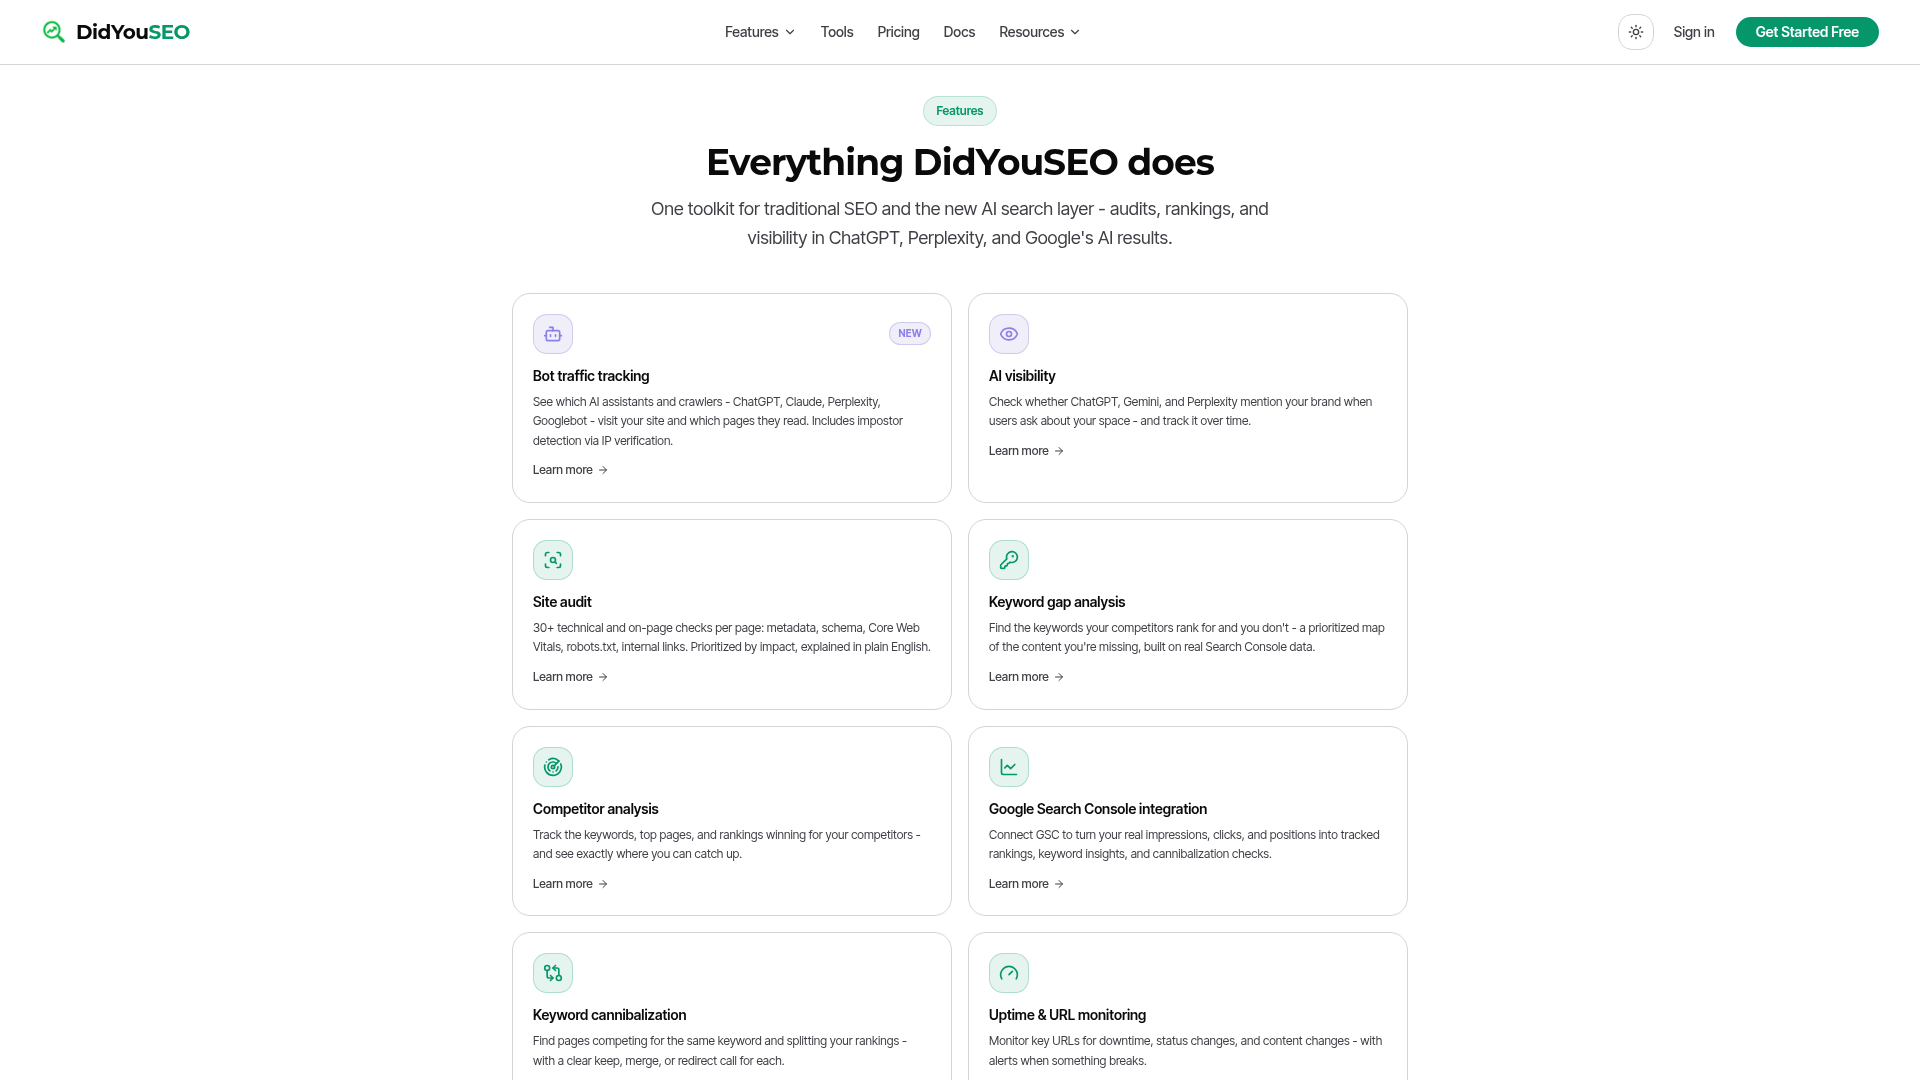This screenshot has height=1080, width=1920.
Task: Click the Everything DidYouSEO does heading
Action: coord(960,162)
